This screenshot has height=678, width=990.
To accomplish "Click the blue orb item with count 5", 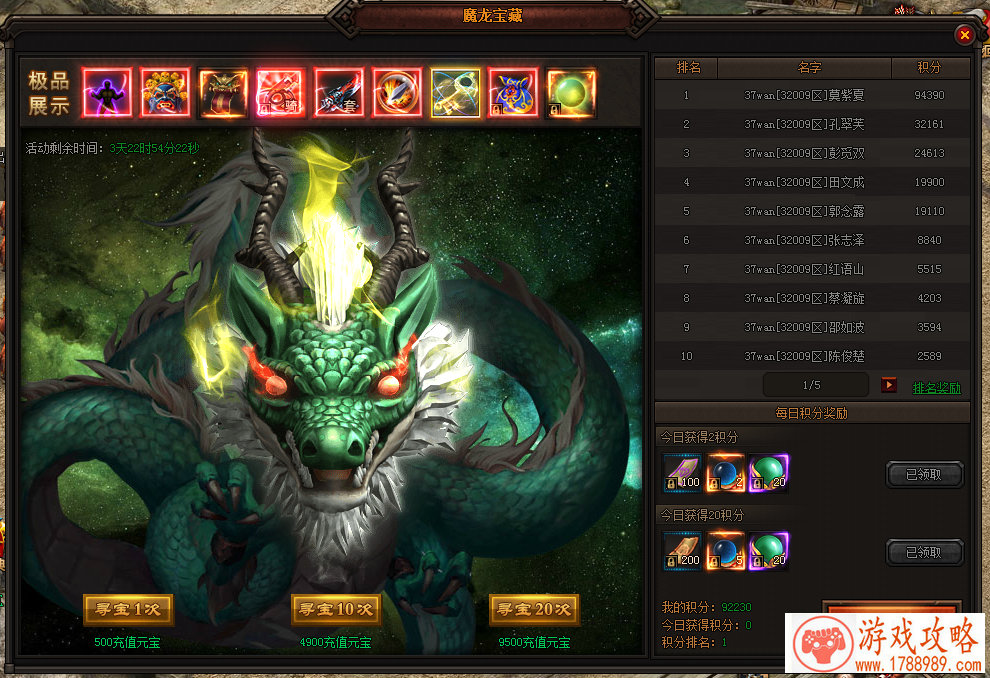I will pyautogui.click(x=726, y=552).
